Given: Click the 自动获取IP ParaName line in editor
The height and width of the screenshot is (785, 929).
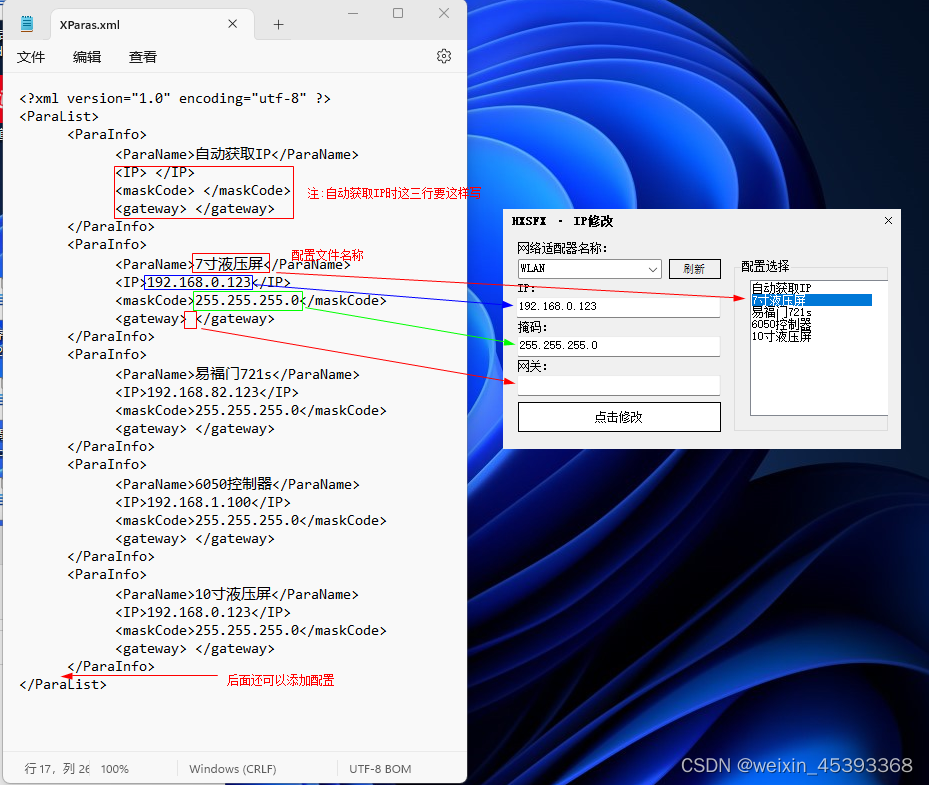Looking at the screenshot, I should 237,155.
